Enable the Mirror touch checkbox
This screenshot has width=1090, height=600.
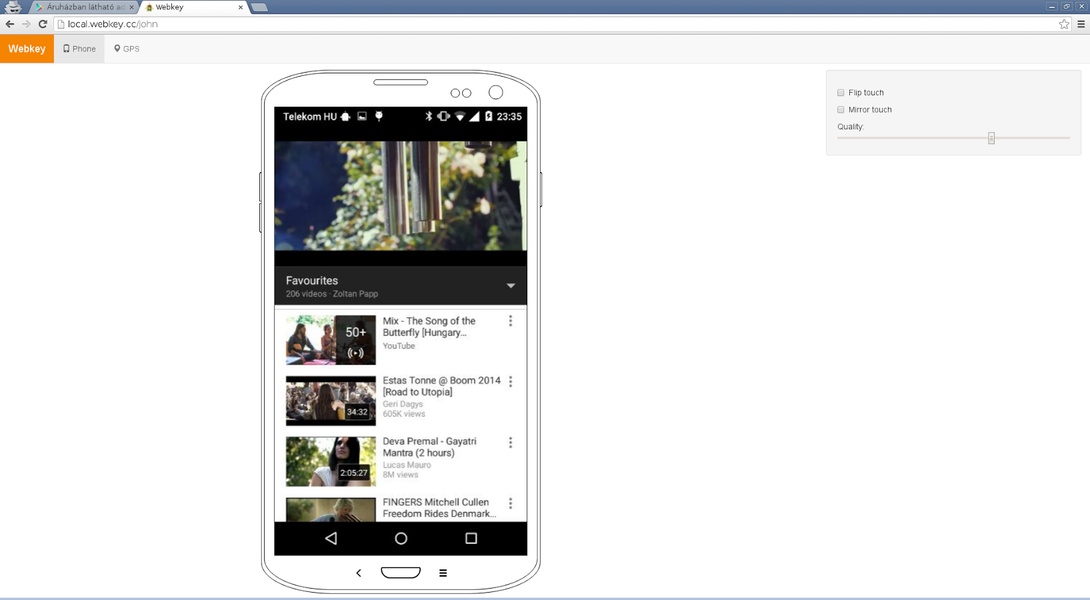click(x=840, y=110)
